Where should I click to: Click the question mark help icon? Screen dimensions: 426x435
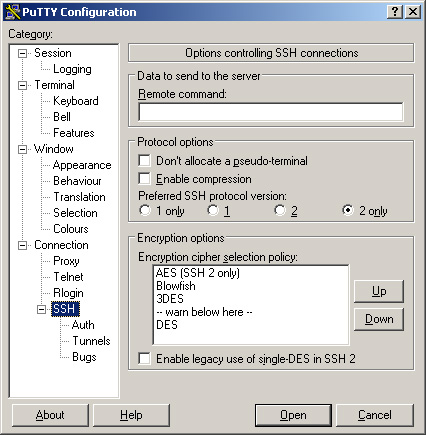point(395,12)
